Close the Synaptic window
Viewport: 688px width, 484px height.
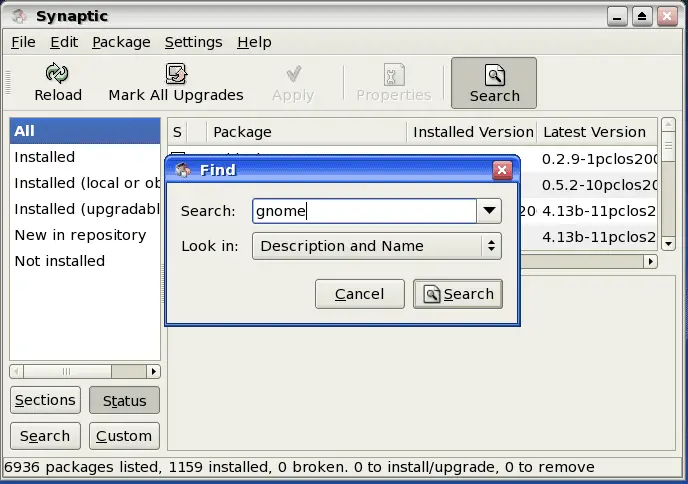667,17
